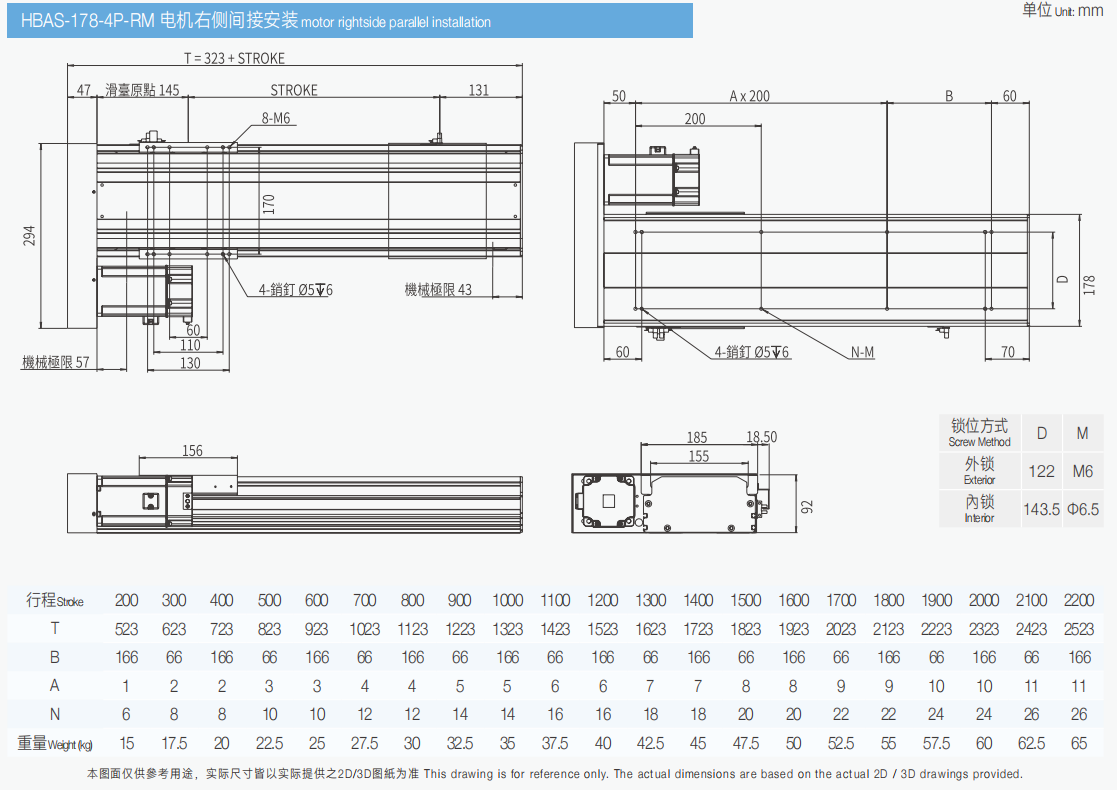Click the HBAS-178-4P-RM title banner text
Screen dimensions: 1117x790
(255, 21)
